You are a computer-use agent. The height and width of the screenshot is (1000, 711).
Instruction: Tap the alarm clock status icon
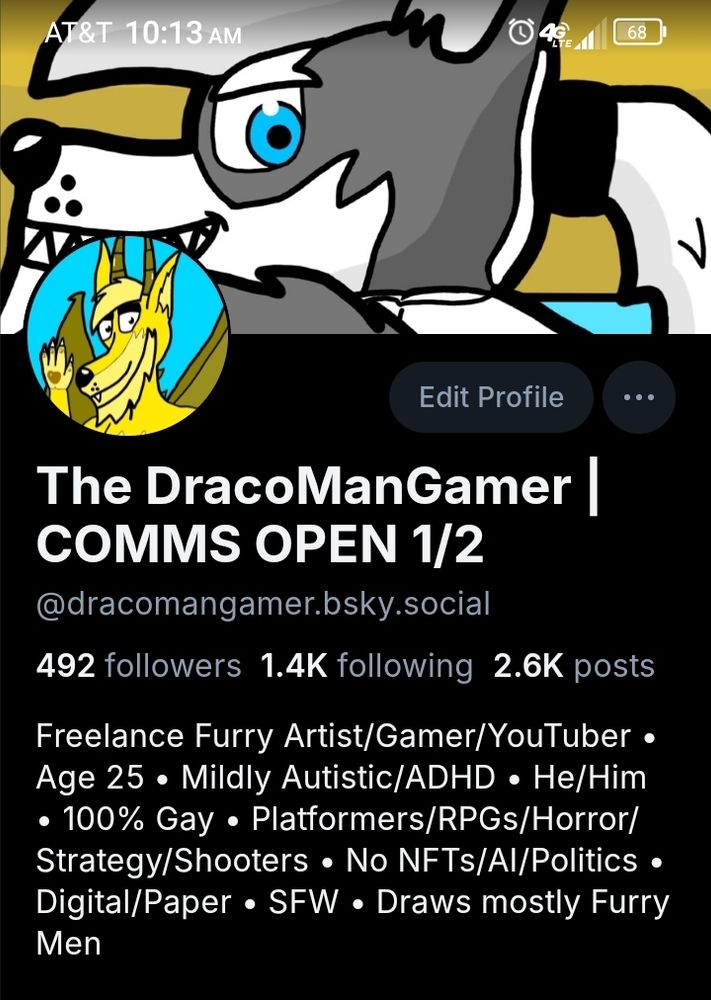521,32
